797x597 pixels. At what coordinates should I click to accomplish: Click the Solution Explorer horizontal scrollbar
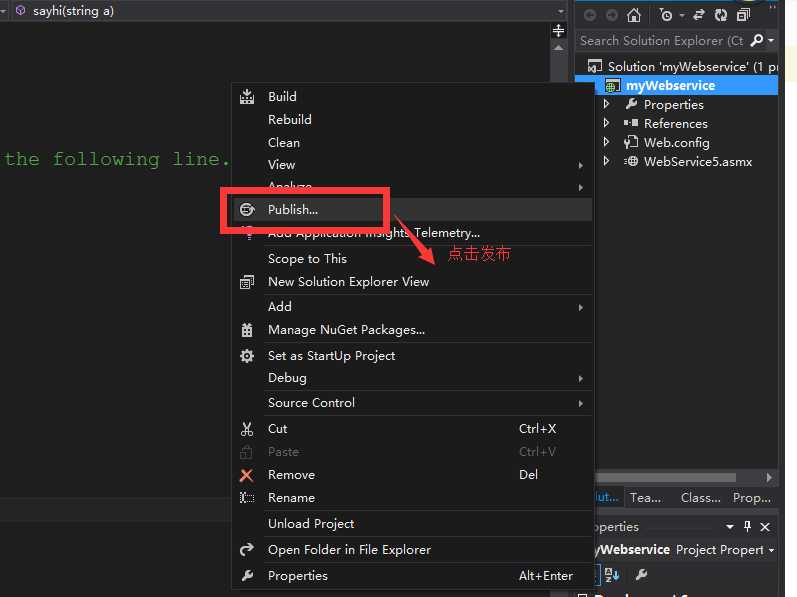point(666,478)
